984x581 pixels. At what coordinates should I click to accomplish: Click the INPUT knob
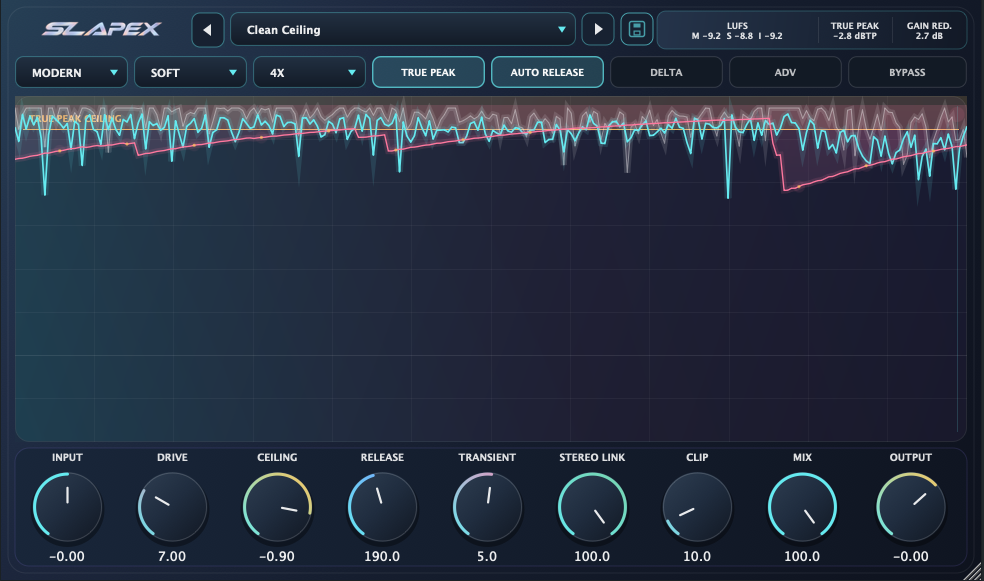click(67, 507)
